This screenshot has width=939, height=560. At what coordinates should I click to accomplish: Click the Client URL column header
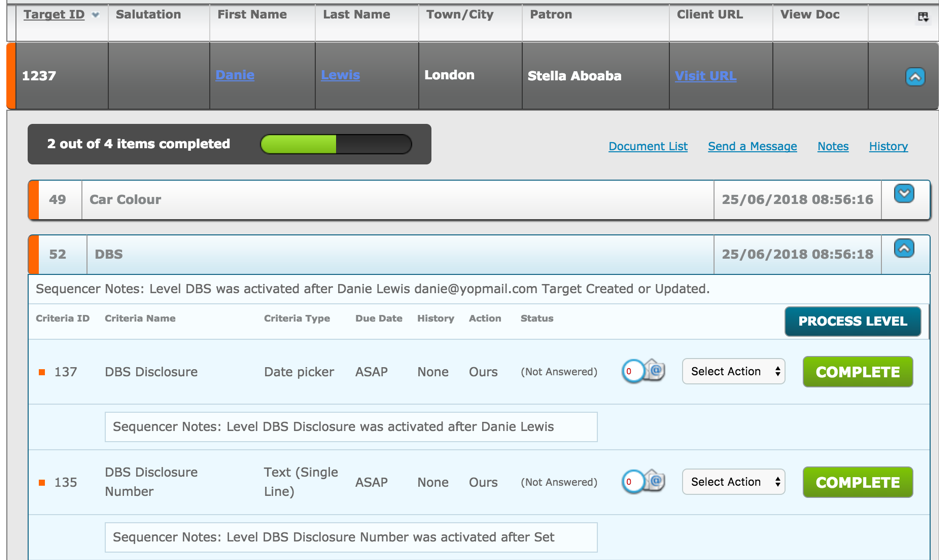pos(710,14)
